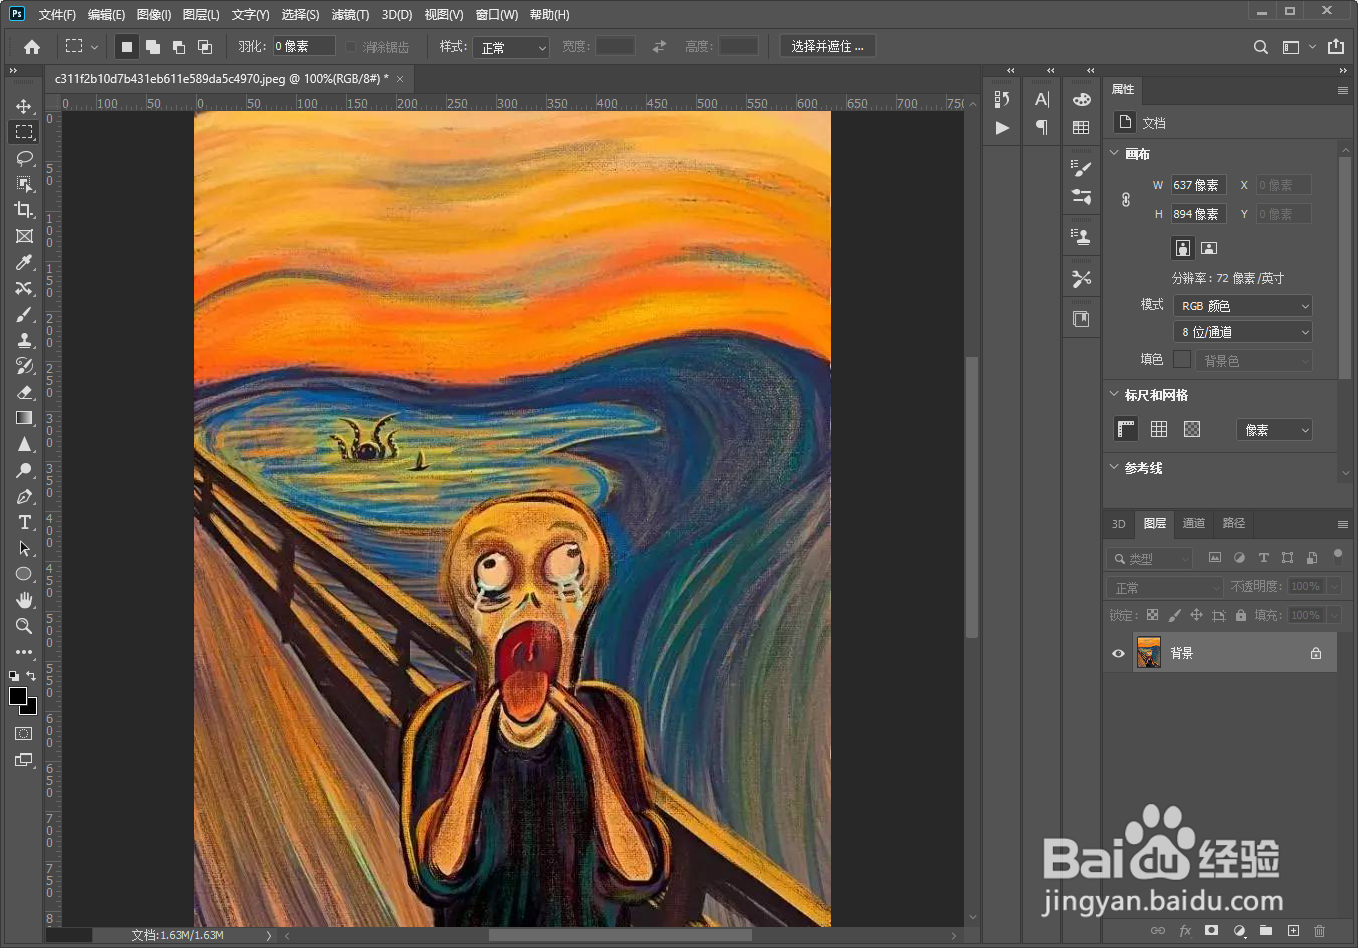Image resolution: width=1358 pixels, height=948 pixels.
Task: Click the 选择并遮住 button
Action: 827,46
